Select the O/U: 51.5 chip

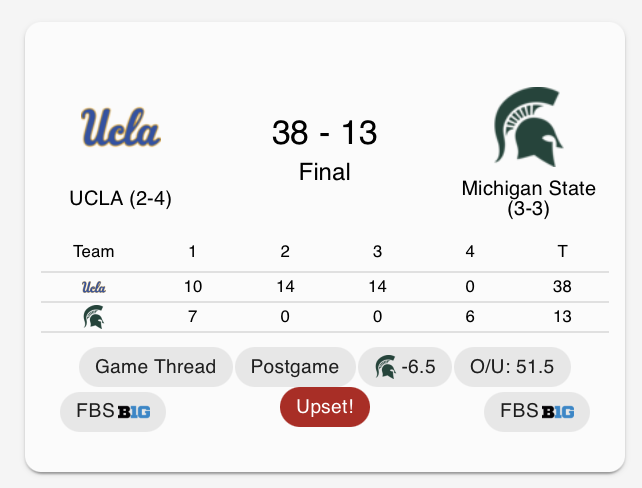[512, 366]
